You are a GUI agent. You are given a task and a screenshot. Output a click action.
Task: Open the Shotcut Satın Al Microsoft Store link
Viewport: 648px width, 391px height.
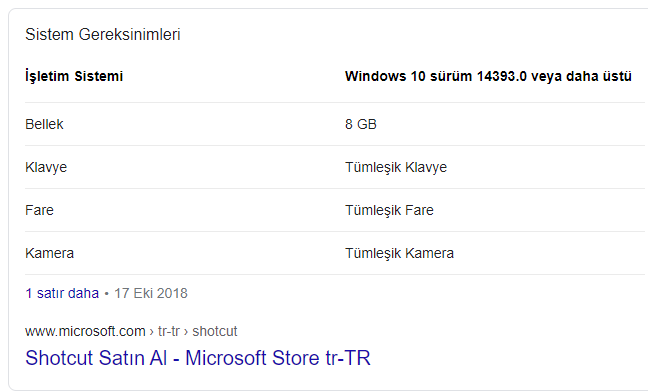(198, 358)
